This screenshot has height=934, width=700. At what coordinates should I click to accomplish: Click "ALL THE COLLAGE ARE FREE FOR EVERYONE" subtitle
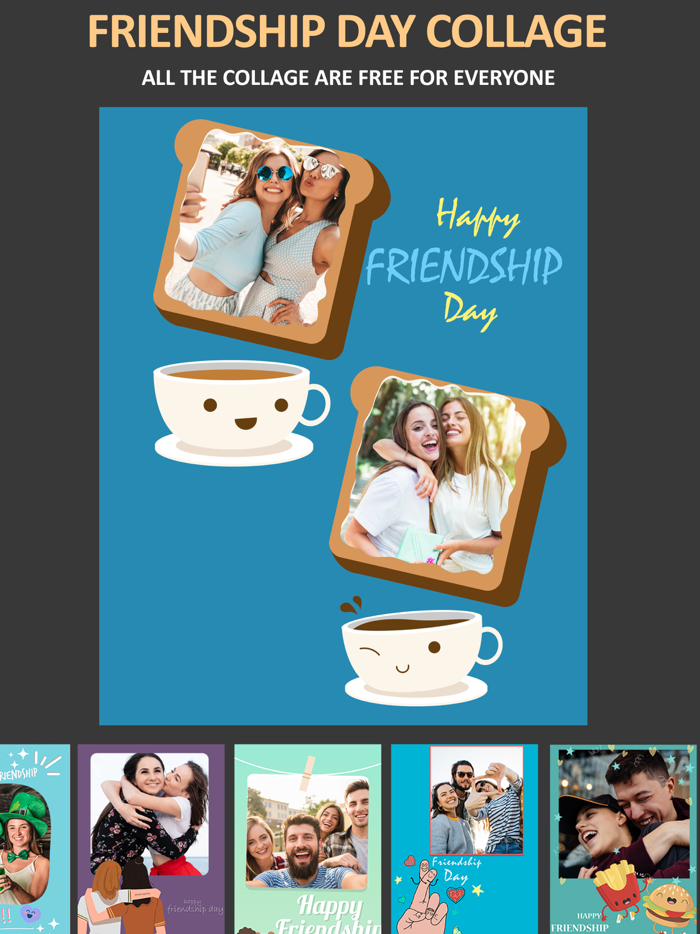point(349,77)
